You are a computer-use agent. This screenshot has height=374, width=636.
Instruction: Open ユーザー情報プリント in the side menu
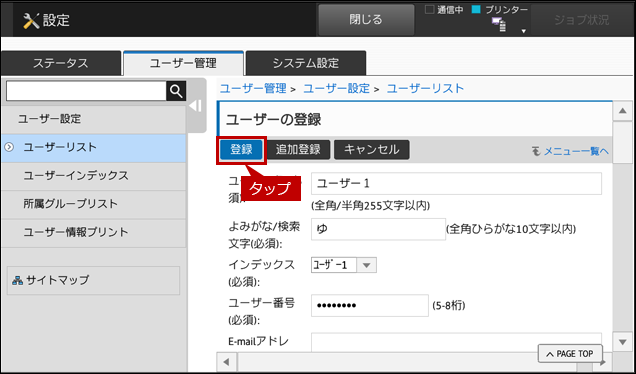[x=94, y=232]
